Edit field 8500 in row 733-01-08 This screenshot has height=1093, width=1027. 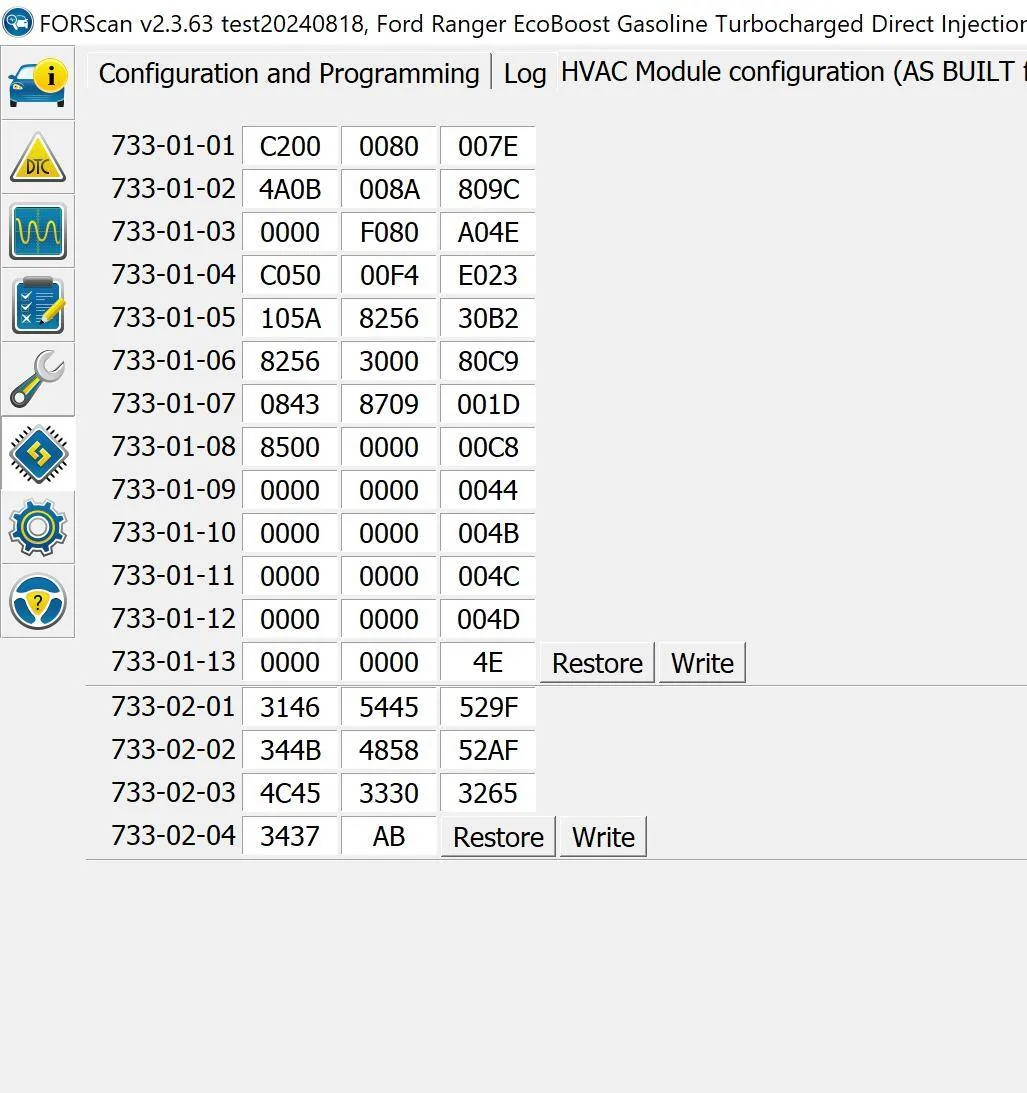pyautogui.click(x=290, y=448)
